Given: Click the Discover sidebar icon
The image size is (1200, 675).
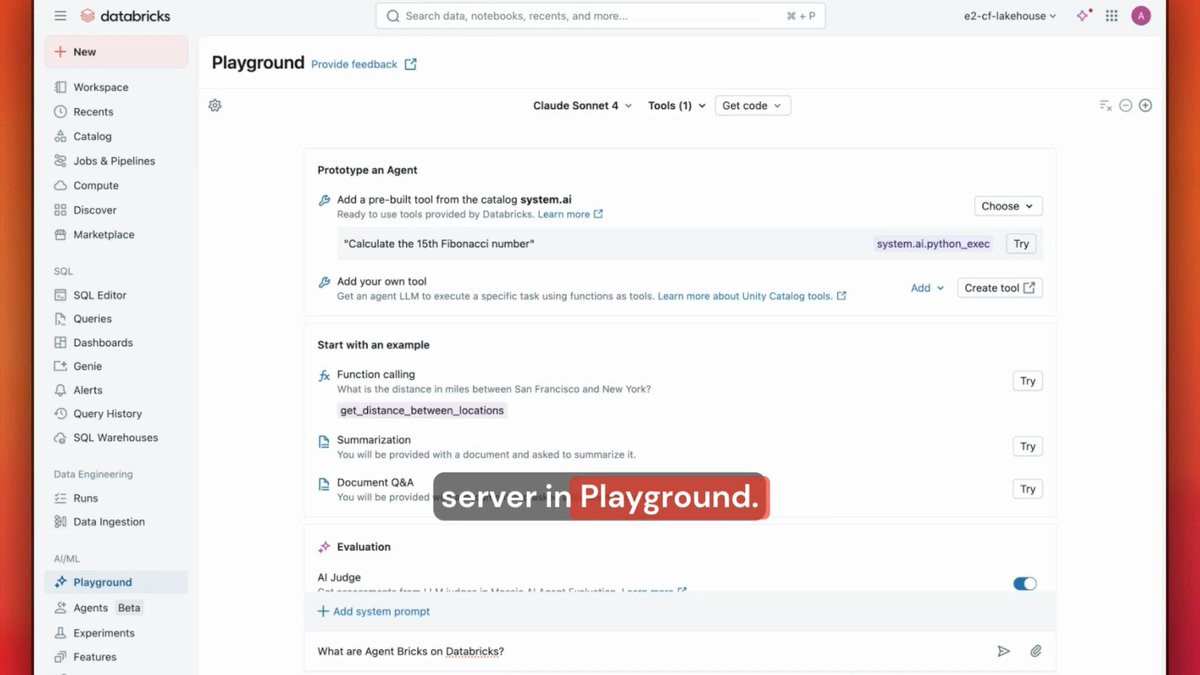Looking at the screenshot, I should click(61, 210).
